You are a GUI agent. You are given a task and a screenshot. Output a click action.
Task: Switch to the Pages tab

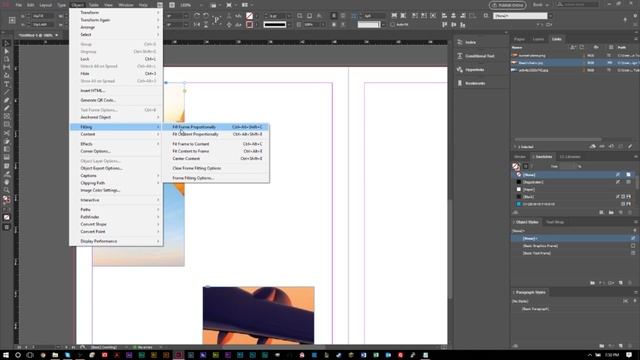520,39
